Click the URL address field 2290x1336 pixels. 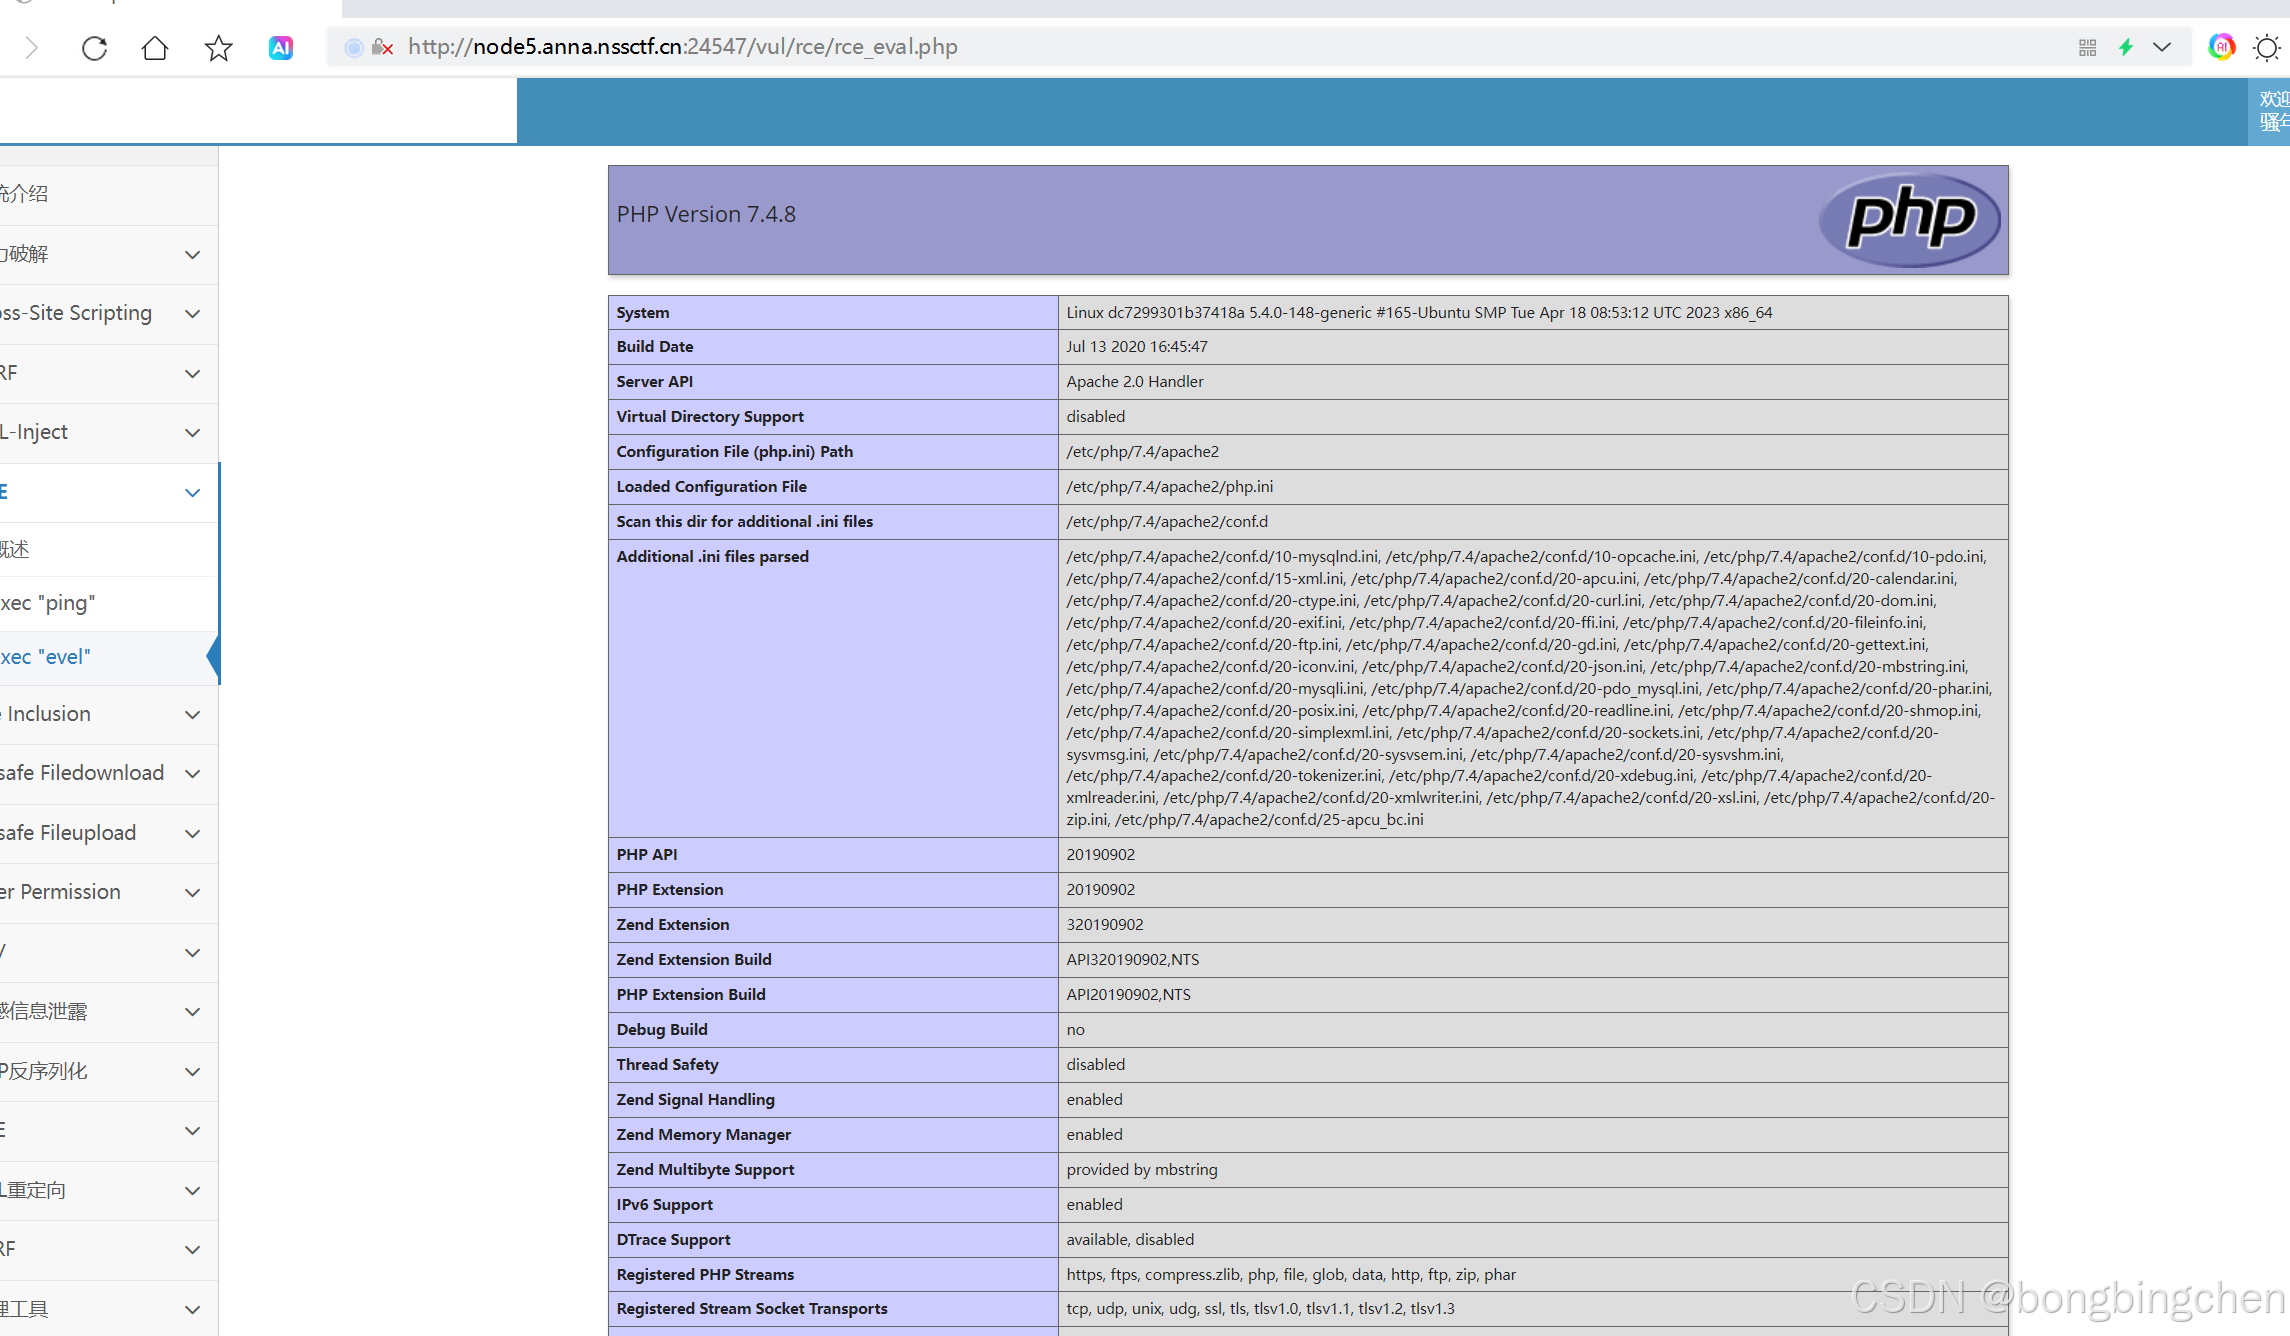tap(1200, 47)
